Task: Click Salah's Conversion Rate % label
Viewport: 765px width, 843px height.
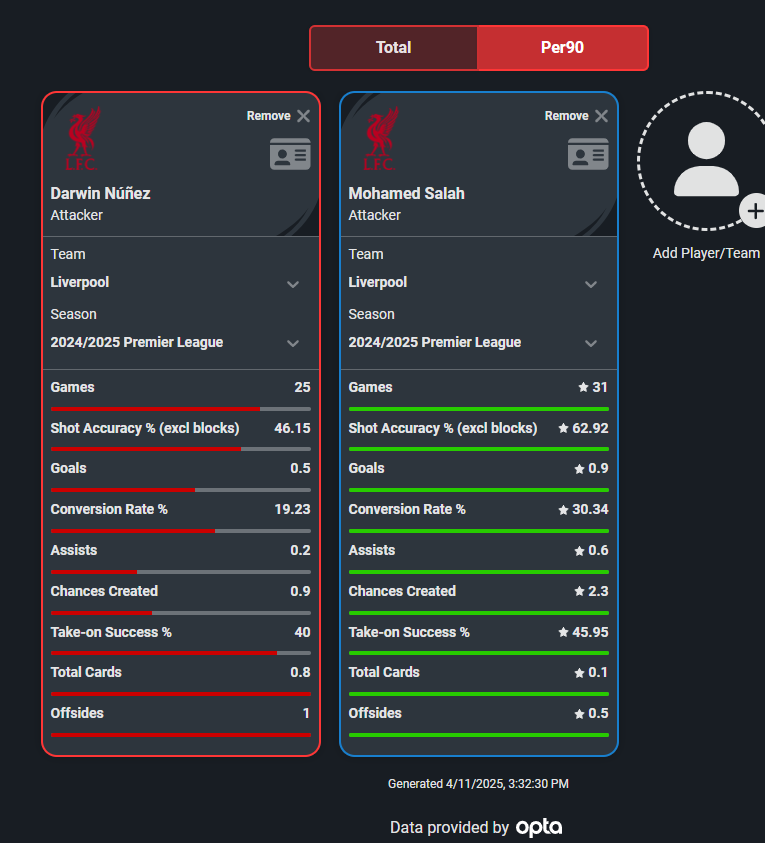Action: 407,509
